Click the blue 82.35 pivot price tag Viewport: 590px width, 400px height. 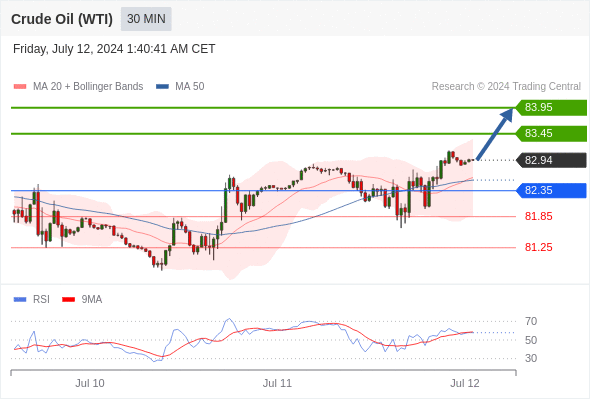(551, 190)
